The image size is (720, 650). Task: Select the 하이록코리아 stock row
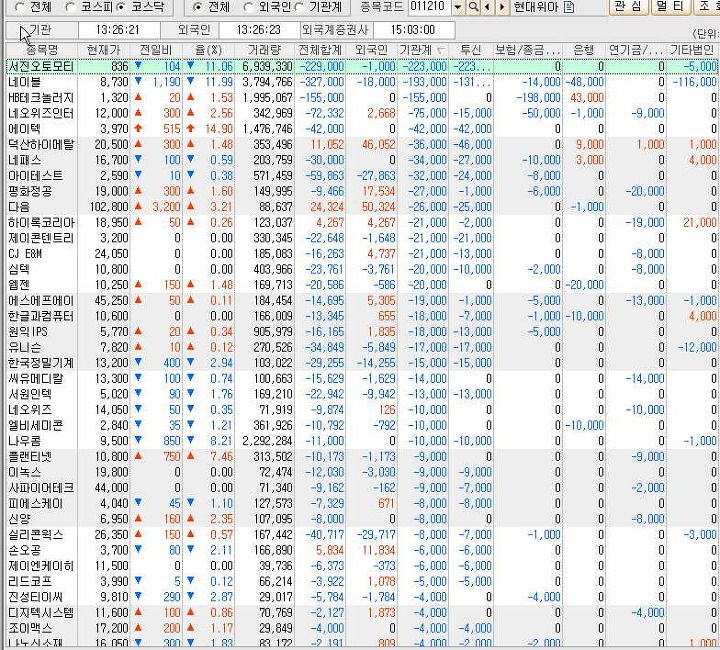coord(362,223)
